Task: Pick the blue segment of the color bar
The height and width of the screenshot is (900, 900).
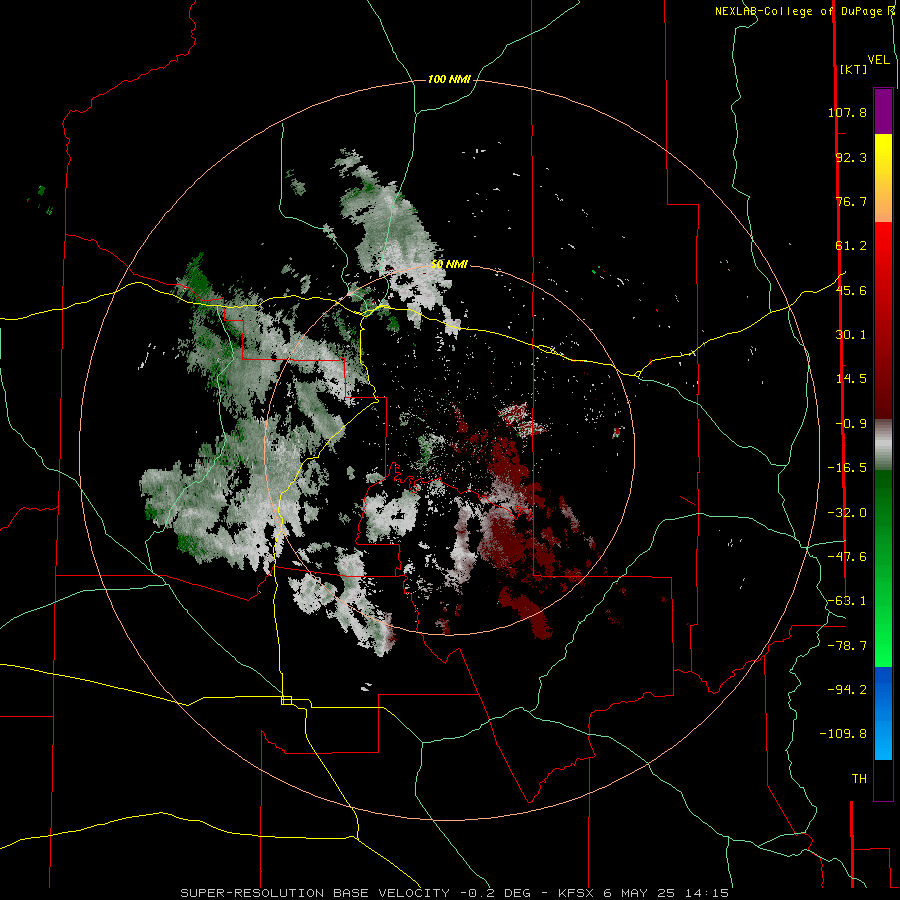Action: pos(883,713)
